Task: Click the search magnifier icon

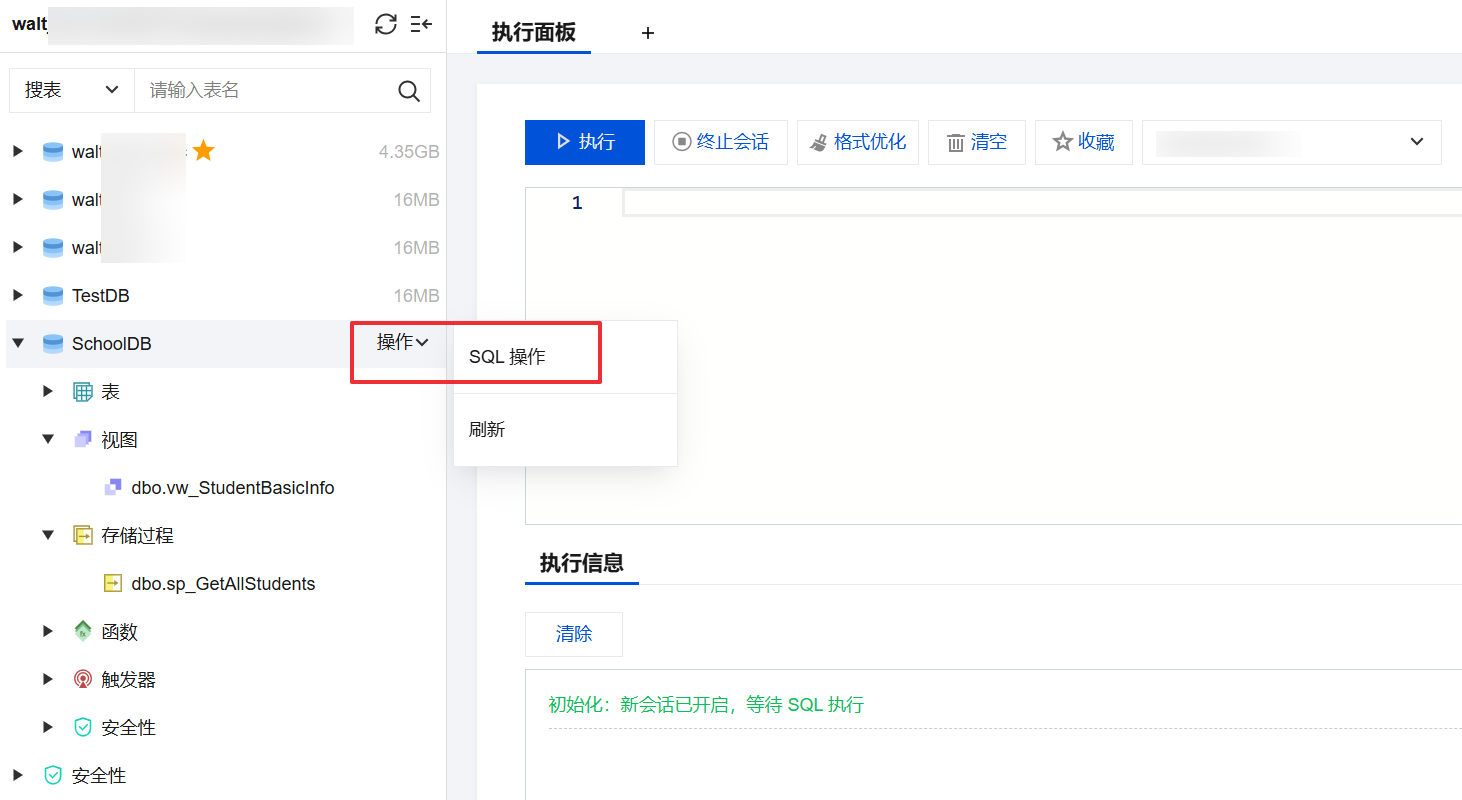Action: (409, 91)
